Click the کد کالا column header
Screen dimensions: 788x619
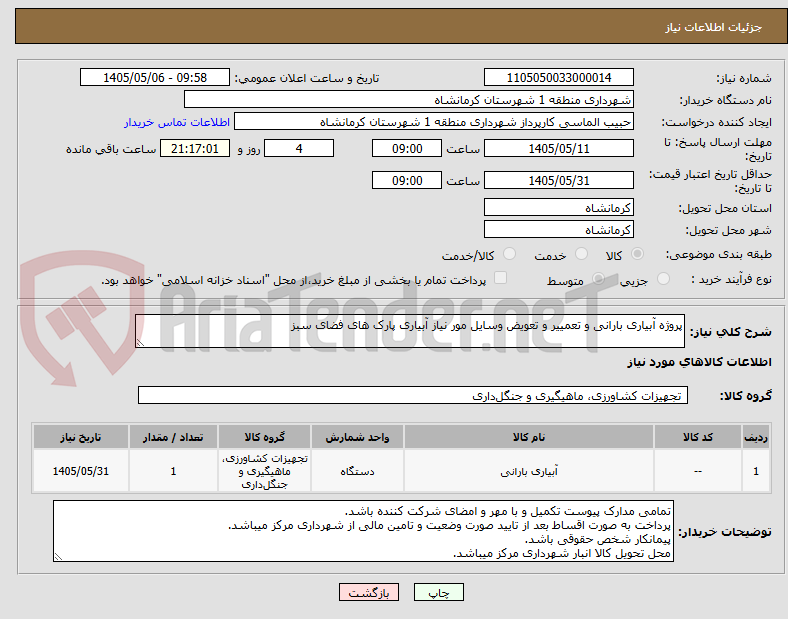point(698,437)
